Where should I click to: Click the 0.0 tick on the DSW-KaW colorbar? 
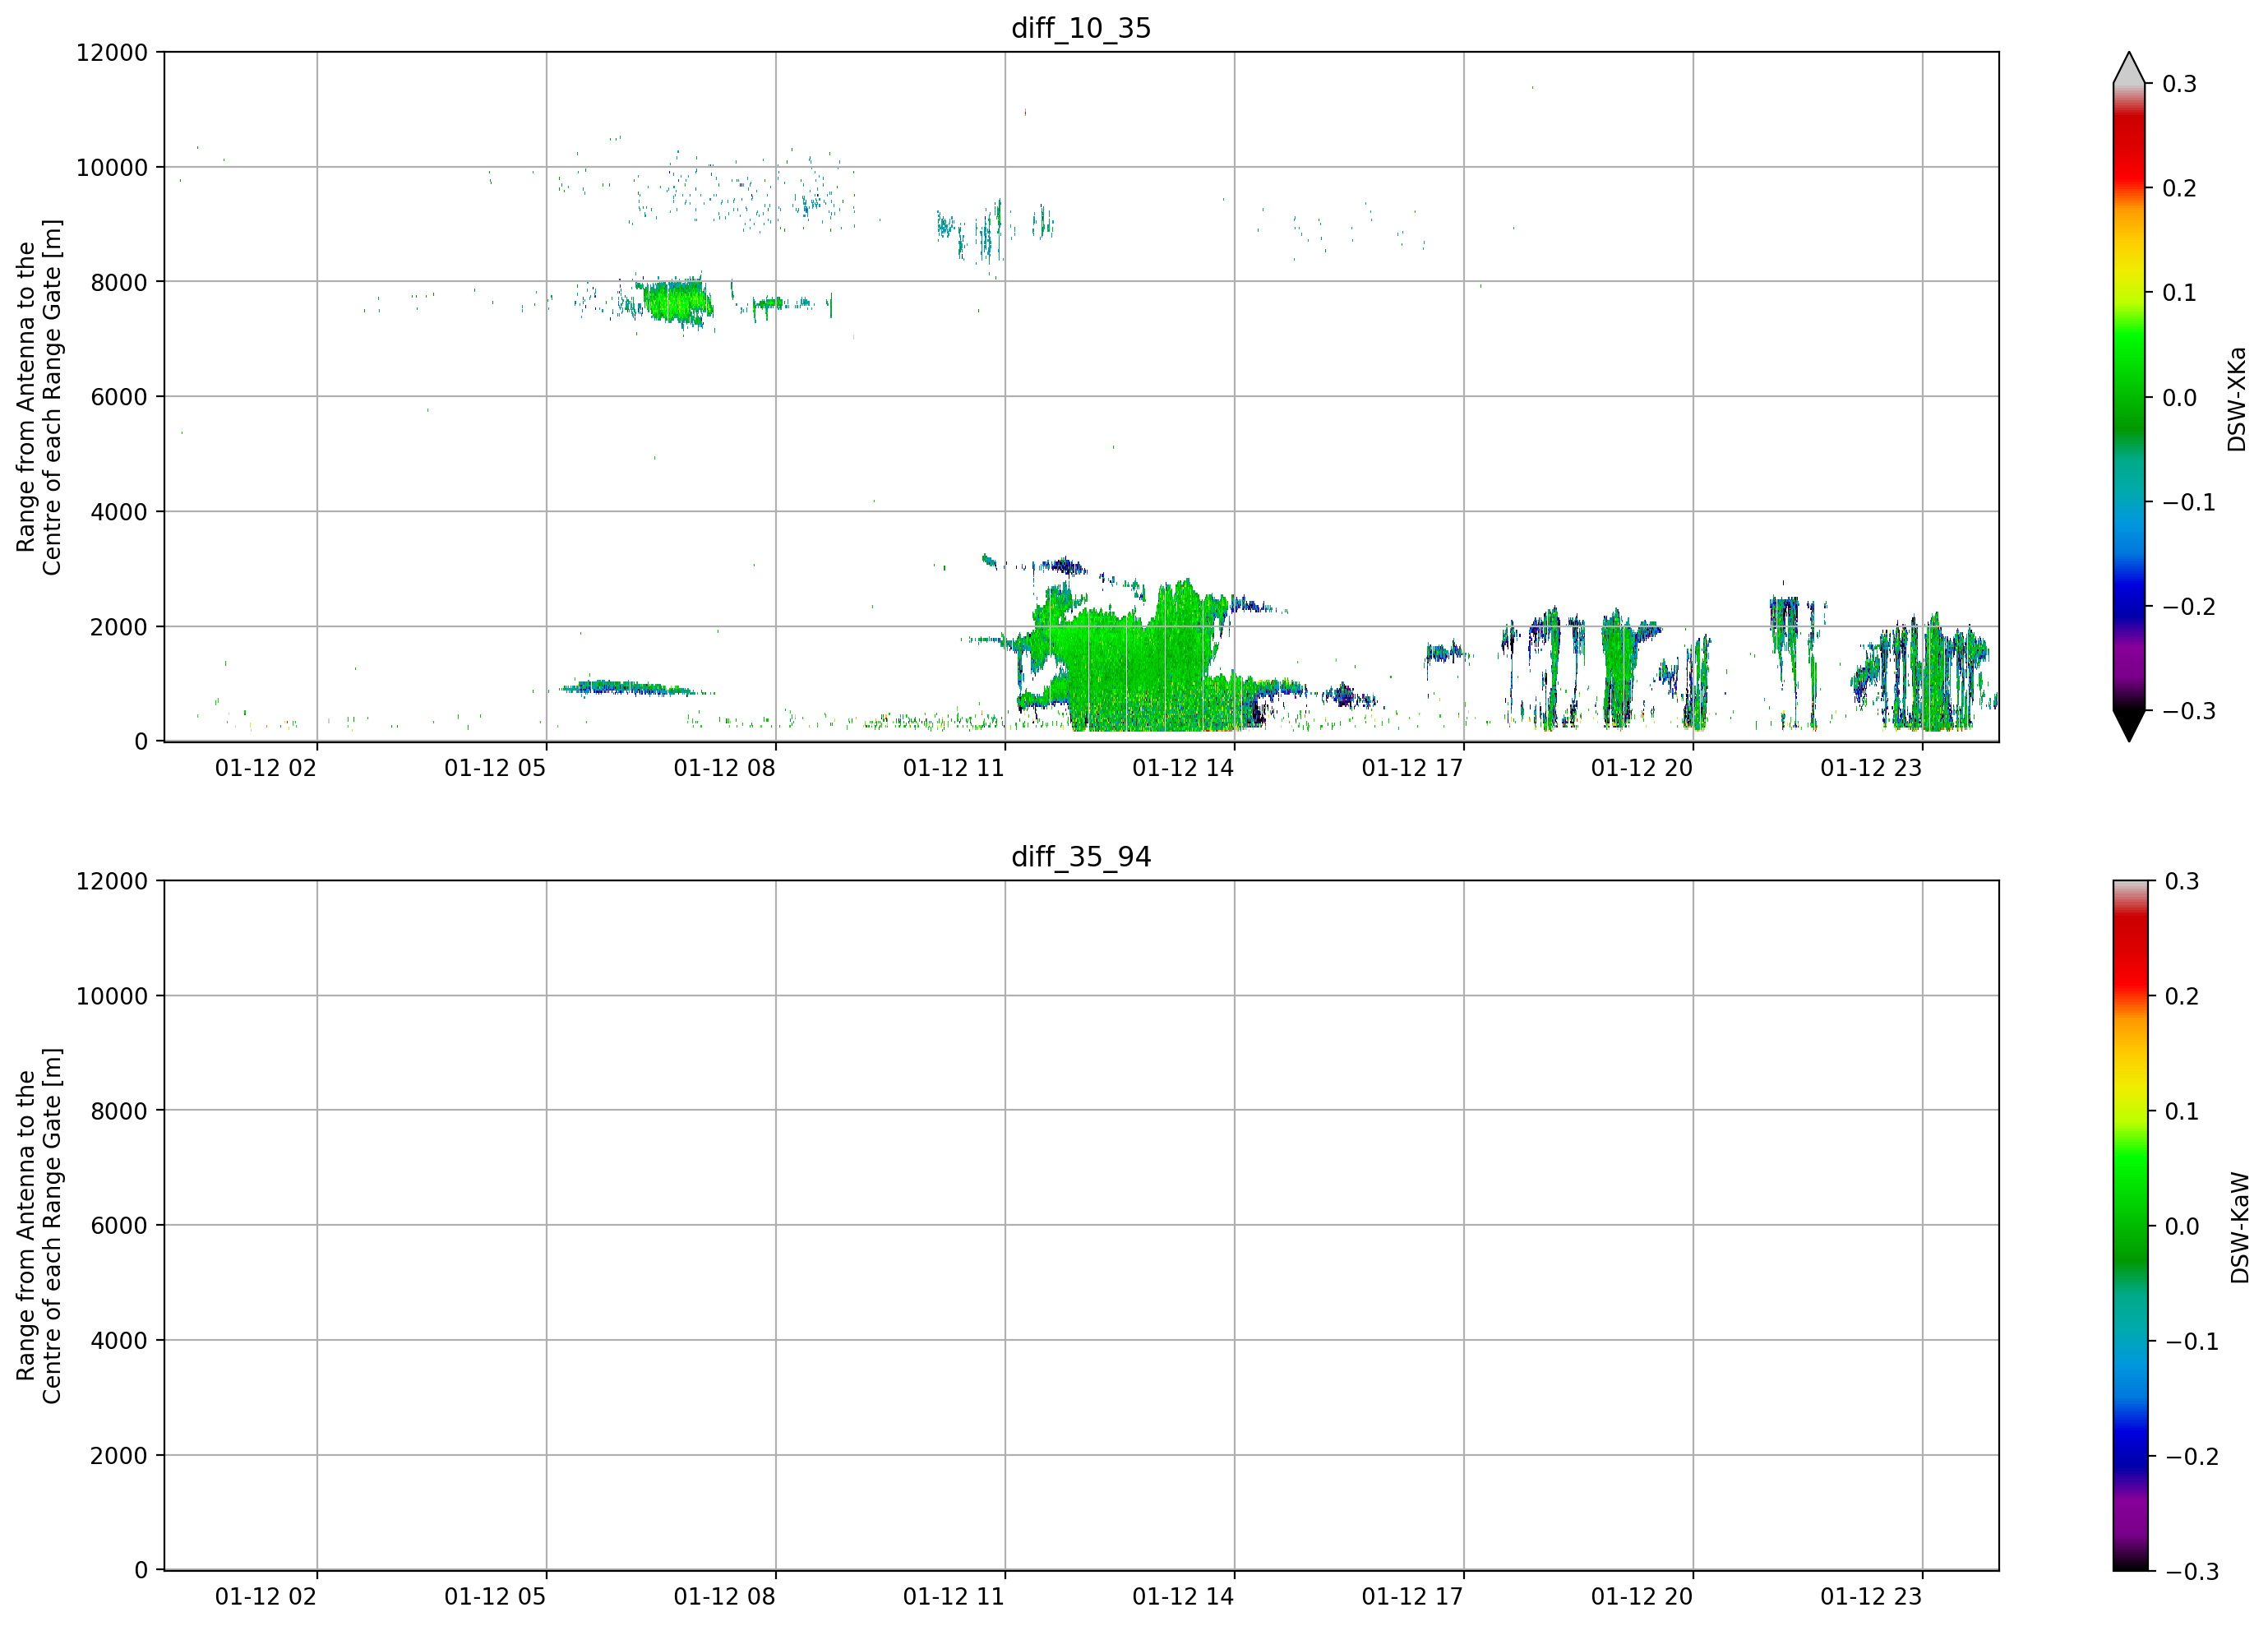pos(2182,1227)
